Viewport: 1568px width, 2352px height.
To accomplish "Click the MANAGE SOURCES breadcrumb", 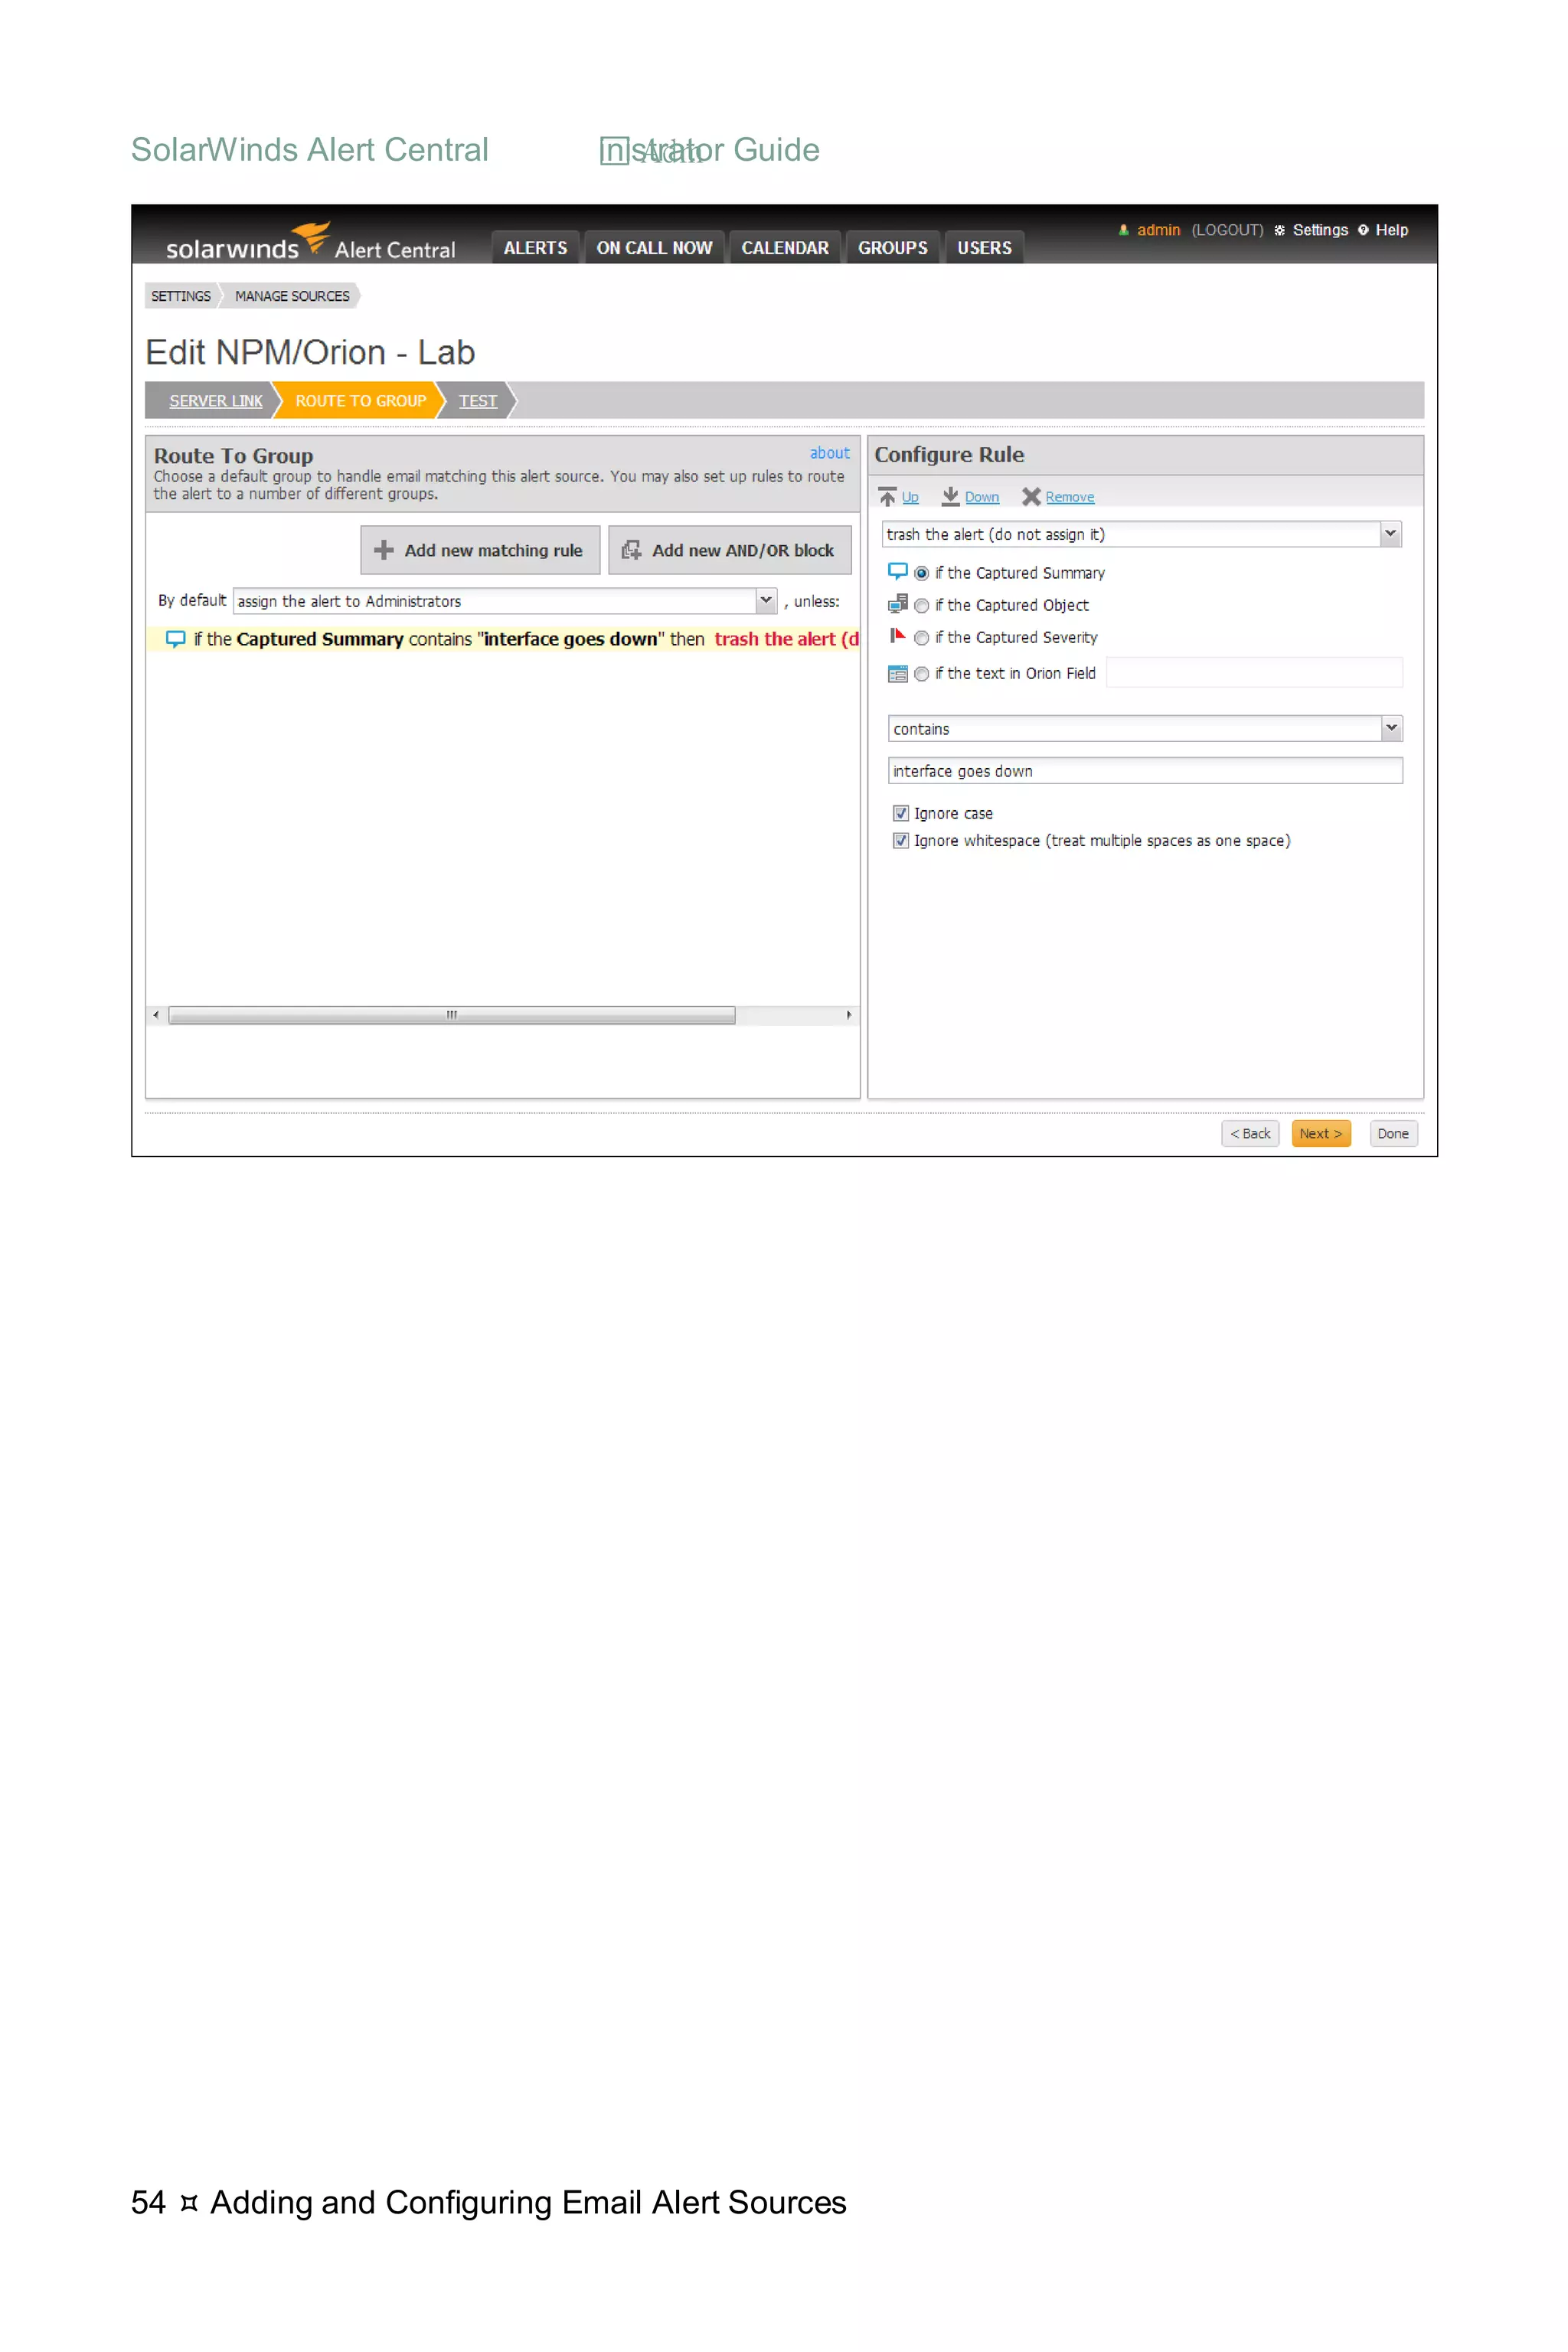I will point(292,296).
